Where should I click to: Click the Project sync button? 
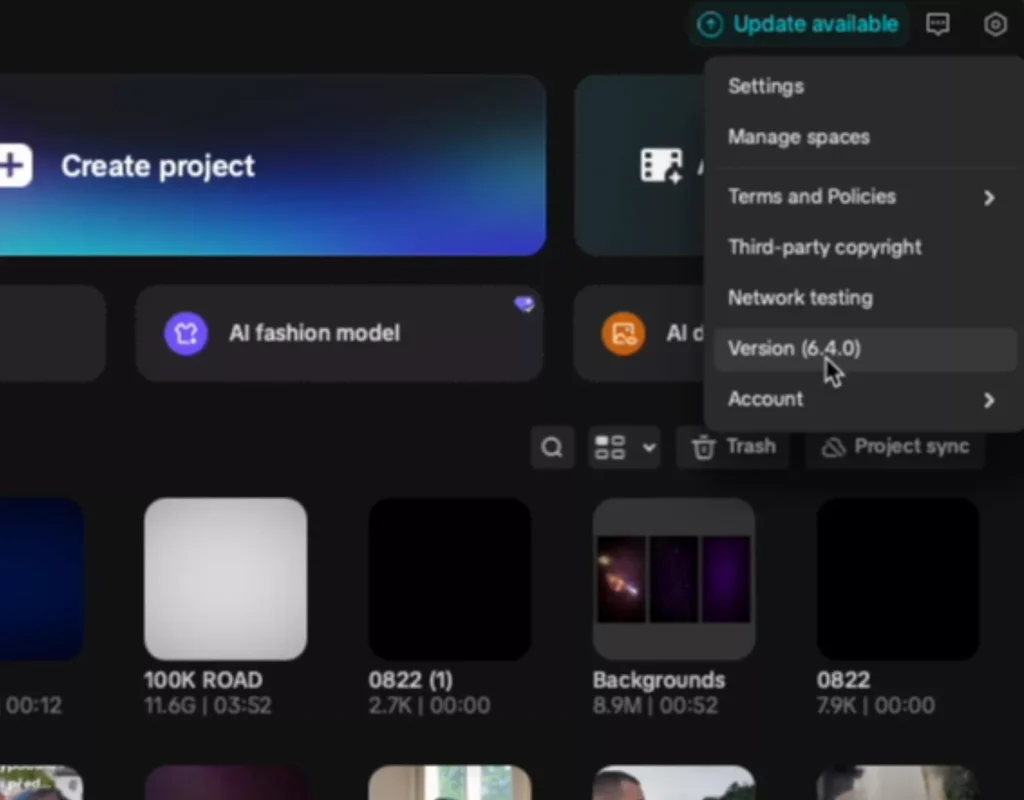[x=895, y=447]
